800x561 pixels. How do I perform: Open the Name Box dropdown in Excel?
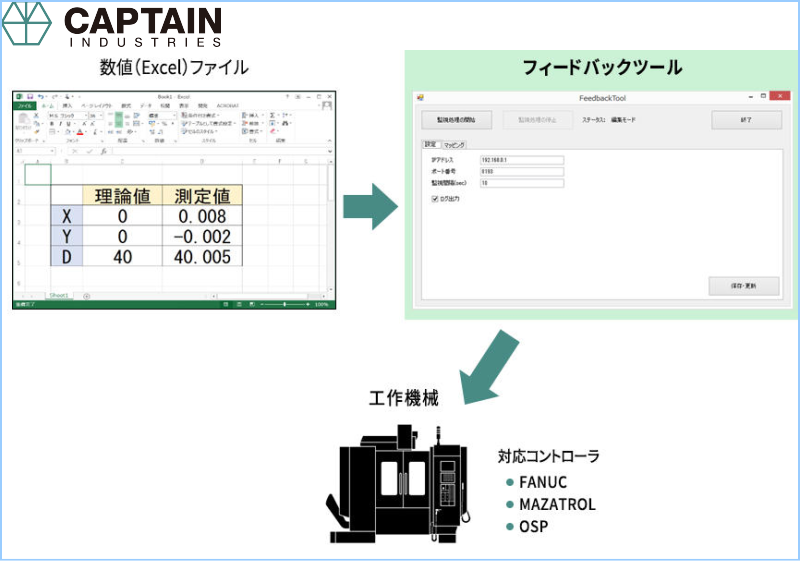(52, 151)
